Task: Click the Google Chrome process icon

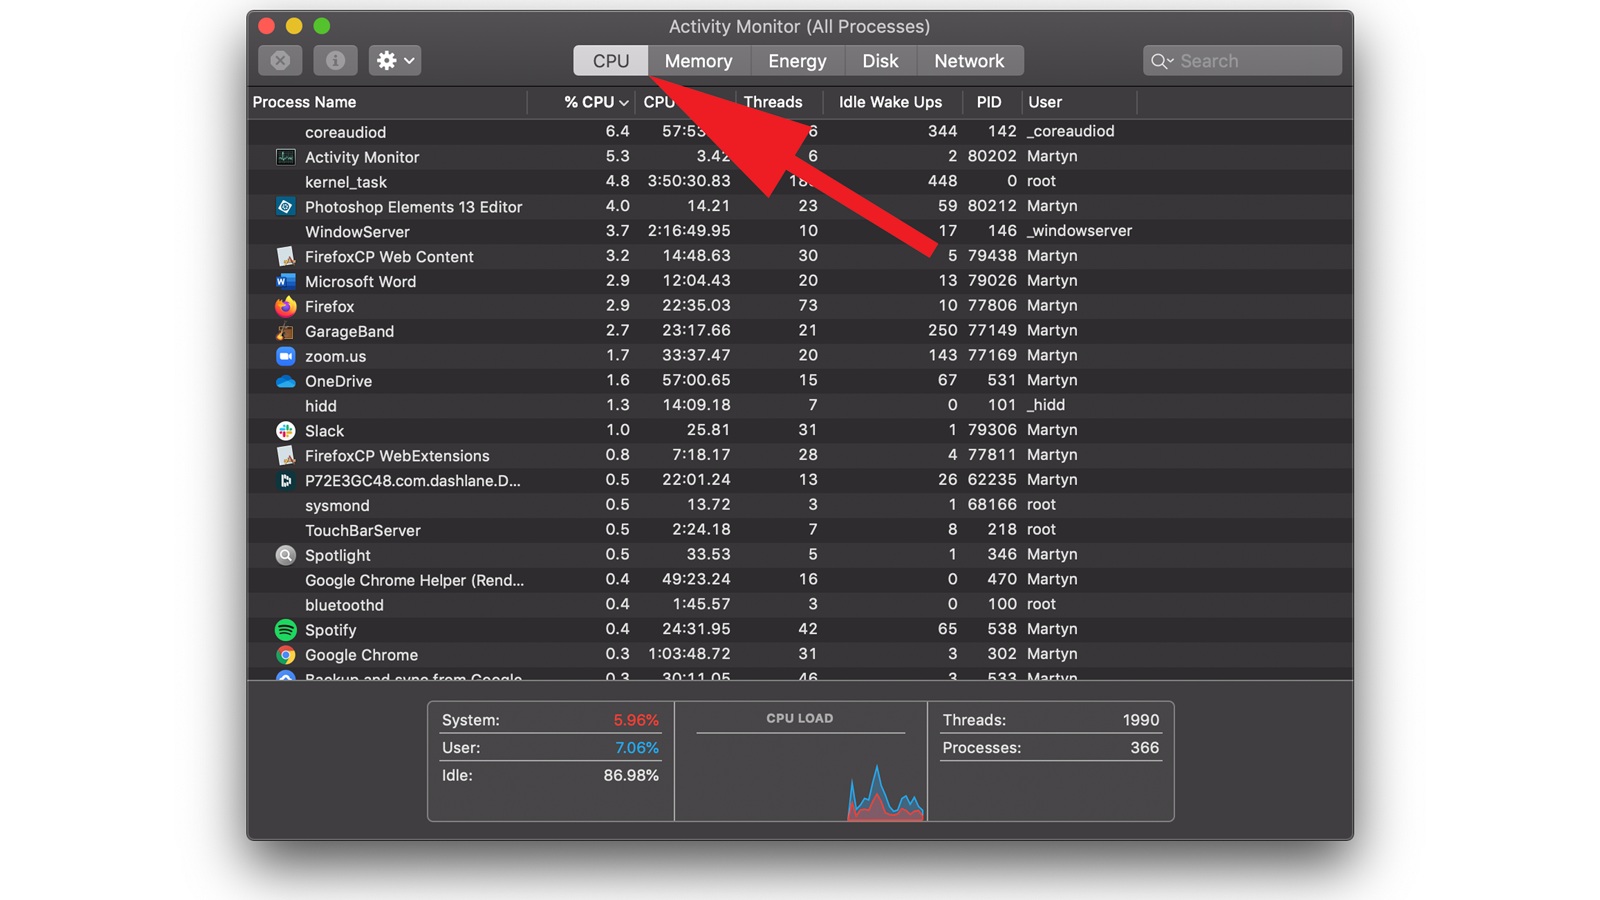Action: 286,655
